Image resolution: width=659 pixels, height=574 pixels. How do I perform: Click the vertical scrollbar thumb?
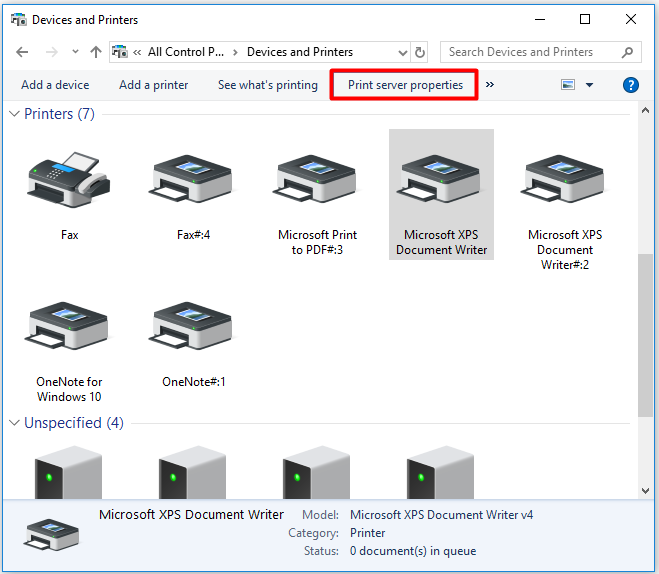(x=645, y=335)
